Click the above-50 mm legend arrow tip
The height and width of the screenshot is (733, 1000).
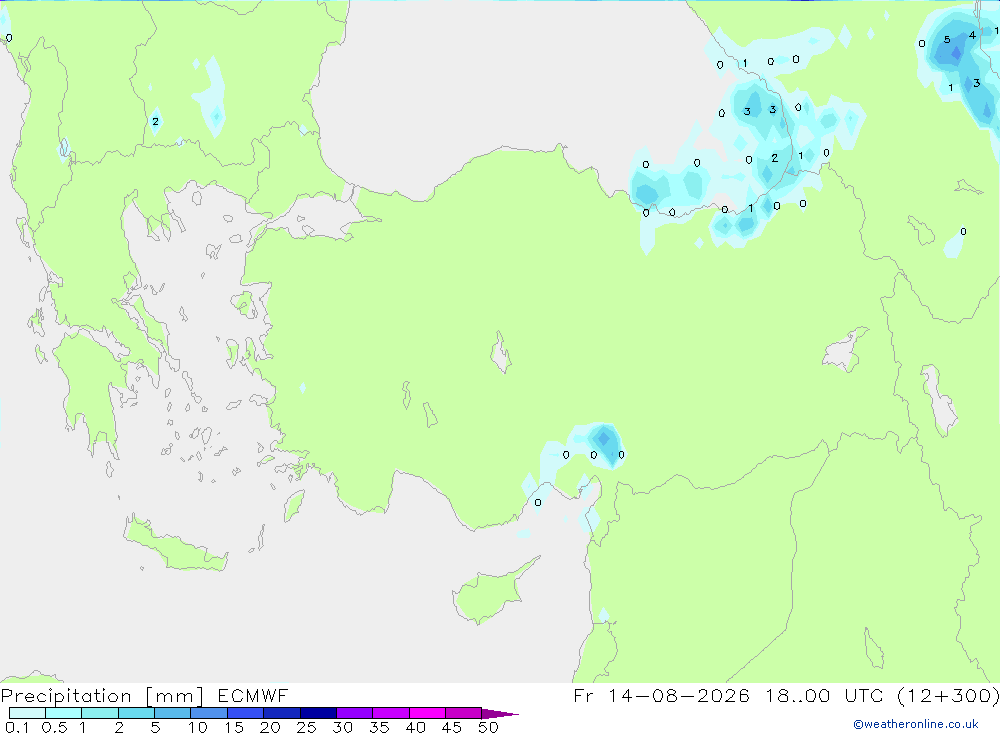tap(500, 714)
